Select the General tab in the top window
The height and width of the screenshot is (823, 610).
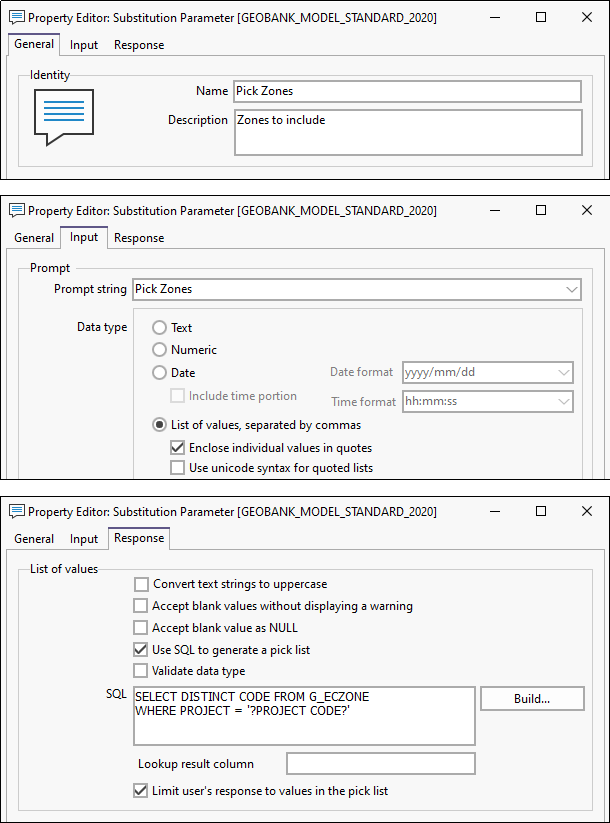pyautogui.click(x=34, y=44)
